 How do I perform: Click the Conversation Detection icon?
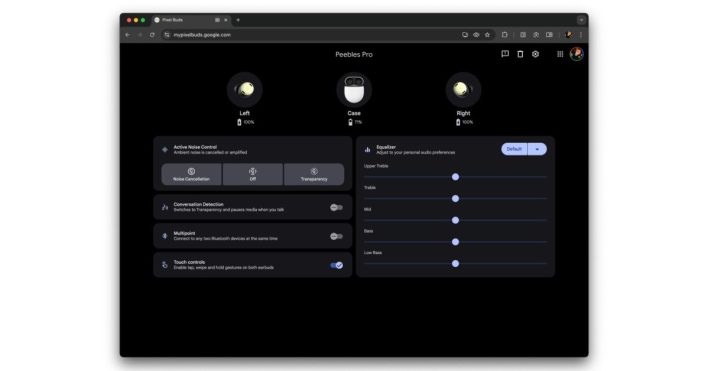point(165,207)
